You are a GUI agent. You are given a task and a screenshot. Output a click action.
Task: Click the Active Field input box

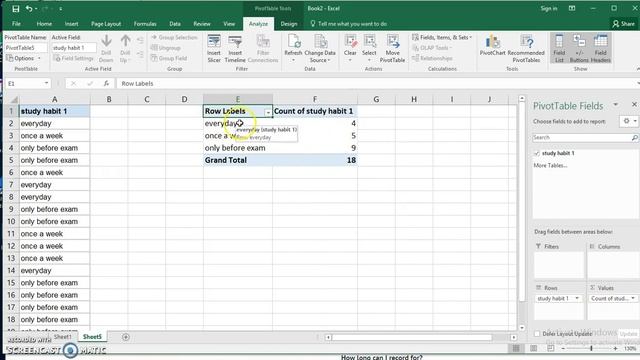[x=74, y=48]
